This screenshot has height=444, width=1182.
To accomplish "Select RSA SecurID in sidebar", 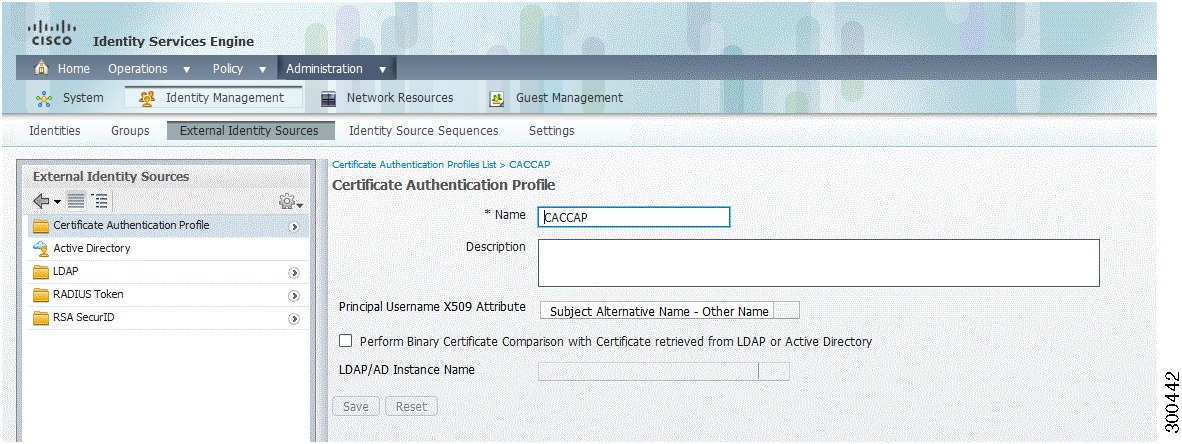I will coord(170,318).
